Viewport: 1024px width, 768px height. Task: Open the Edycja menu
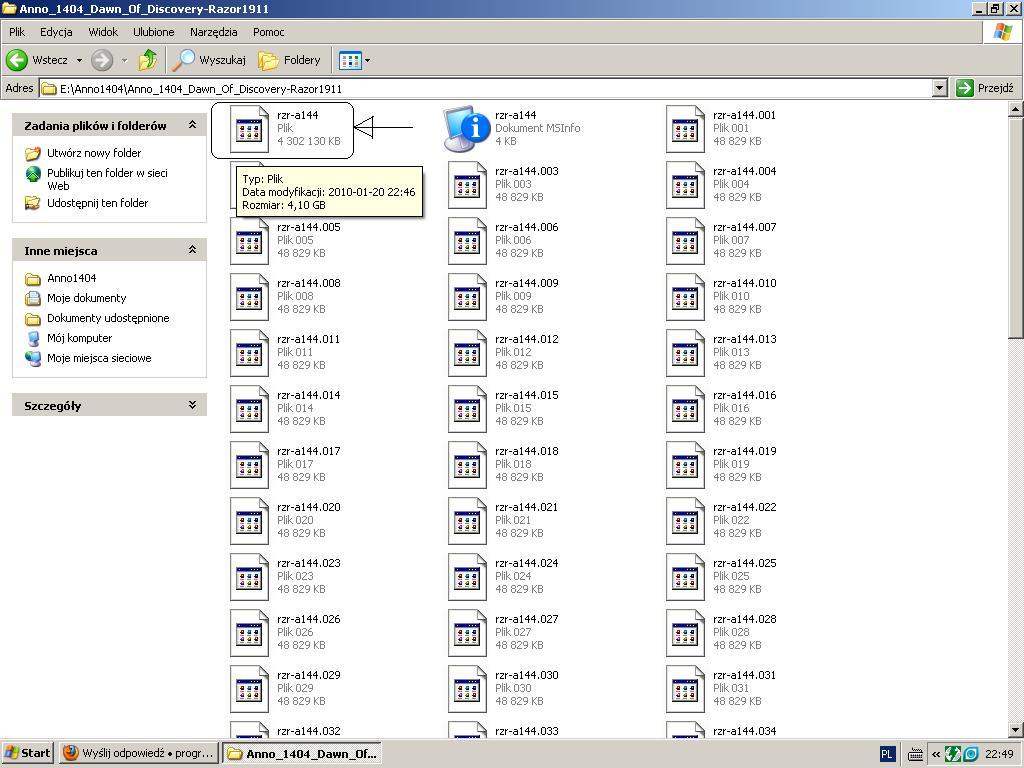(56, 32)
